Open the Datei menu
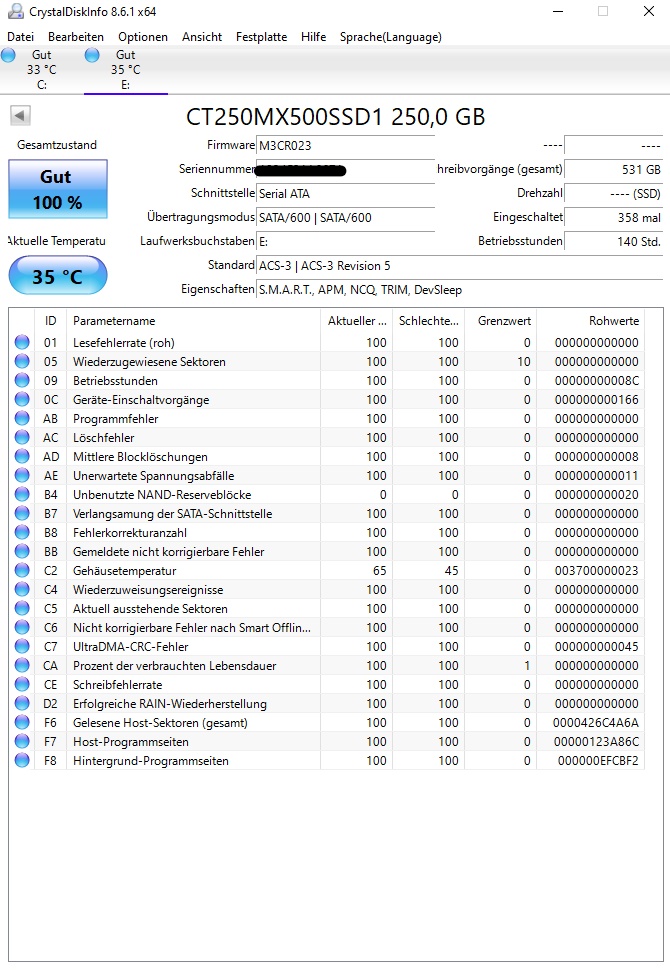Viewport: 670px width, 970px height. [20, 36]
